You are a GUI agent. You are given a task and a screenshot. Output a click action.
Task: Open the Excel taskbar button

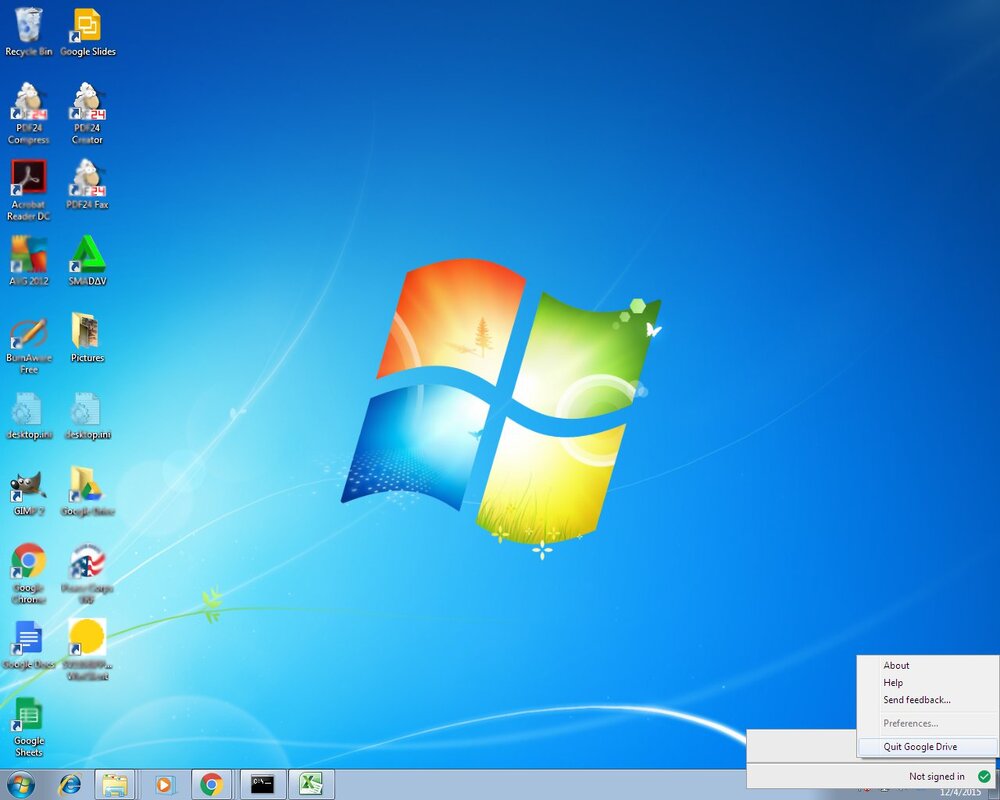(x=311, y=785)
